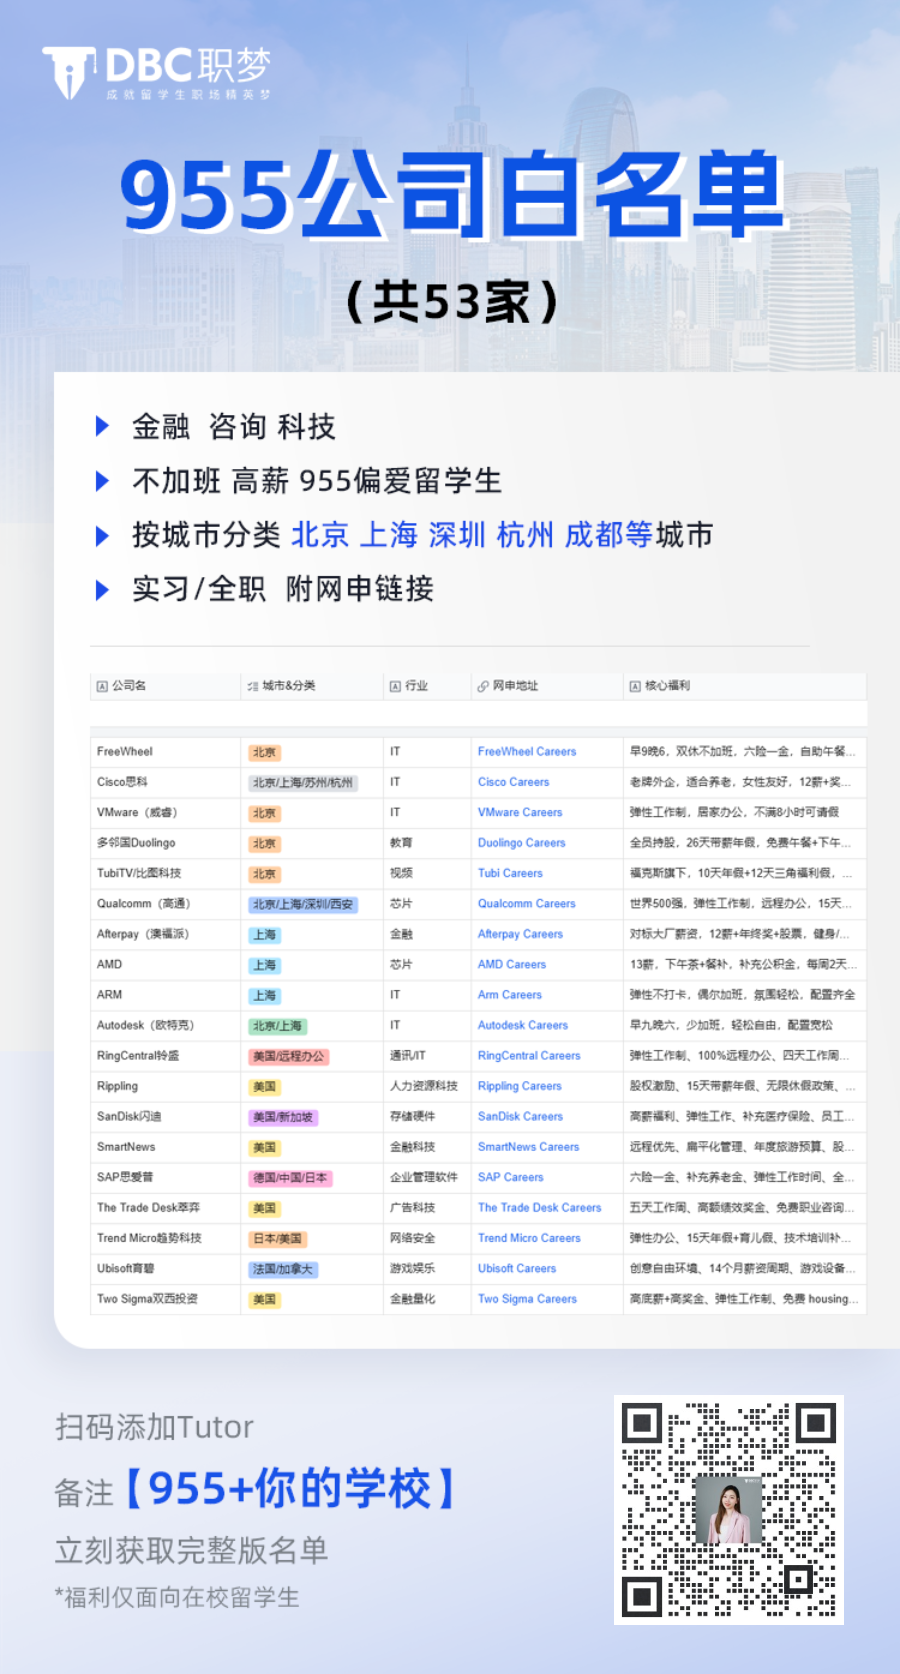Open the Afterpay Careers link

pyautogui.click(x=520, y=934)
